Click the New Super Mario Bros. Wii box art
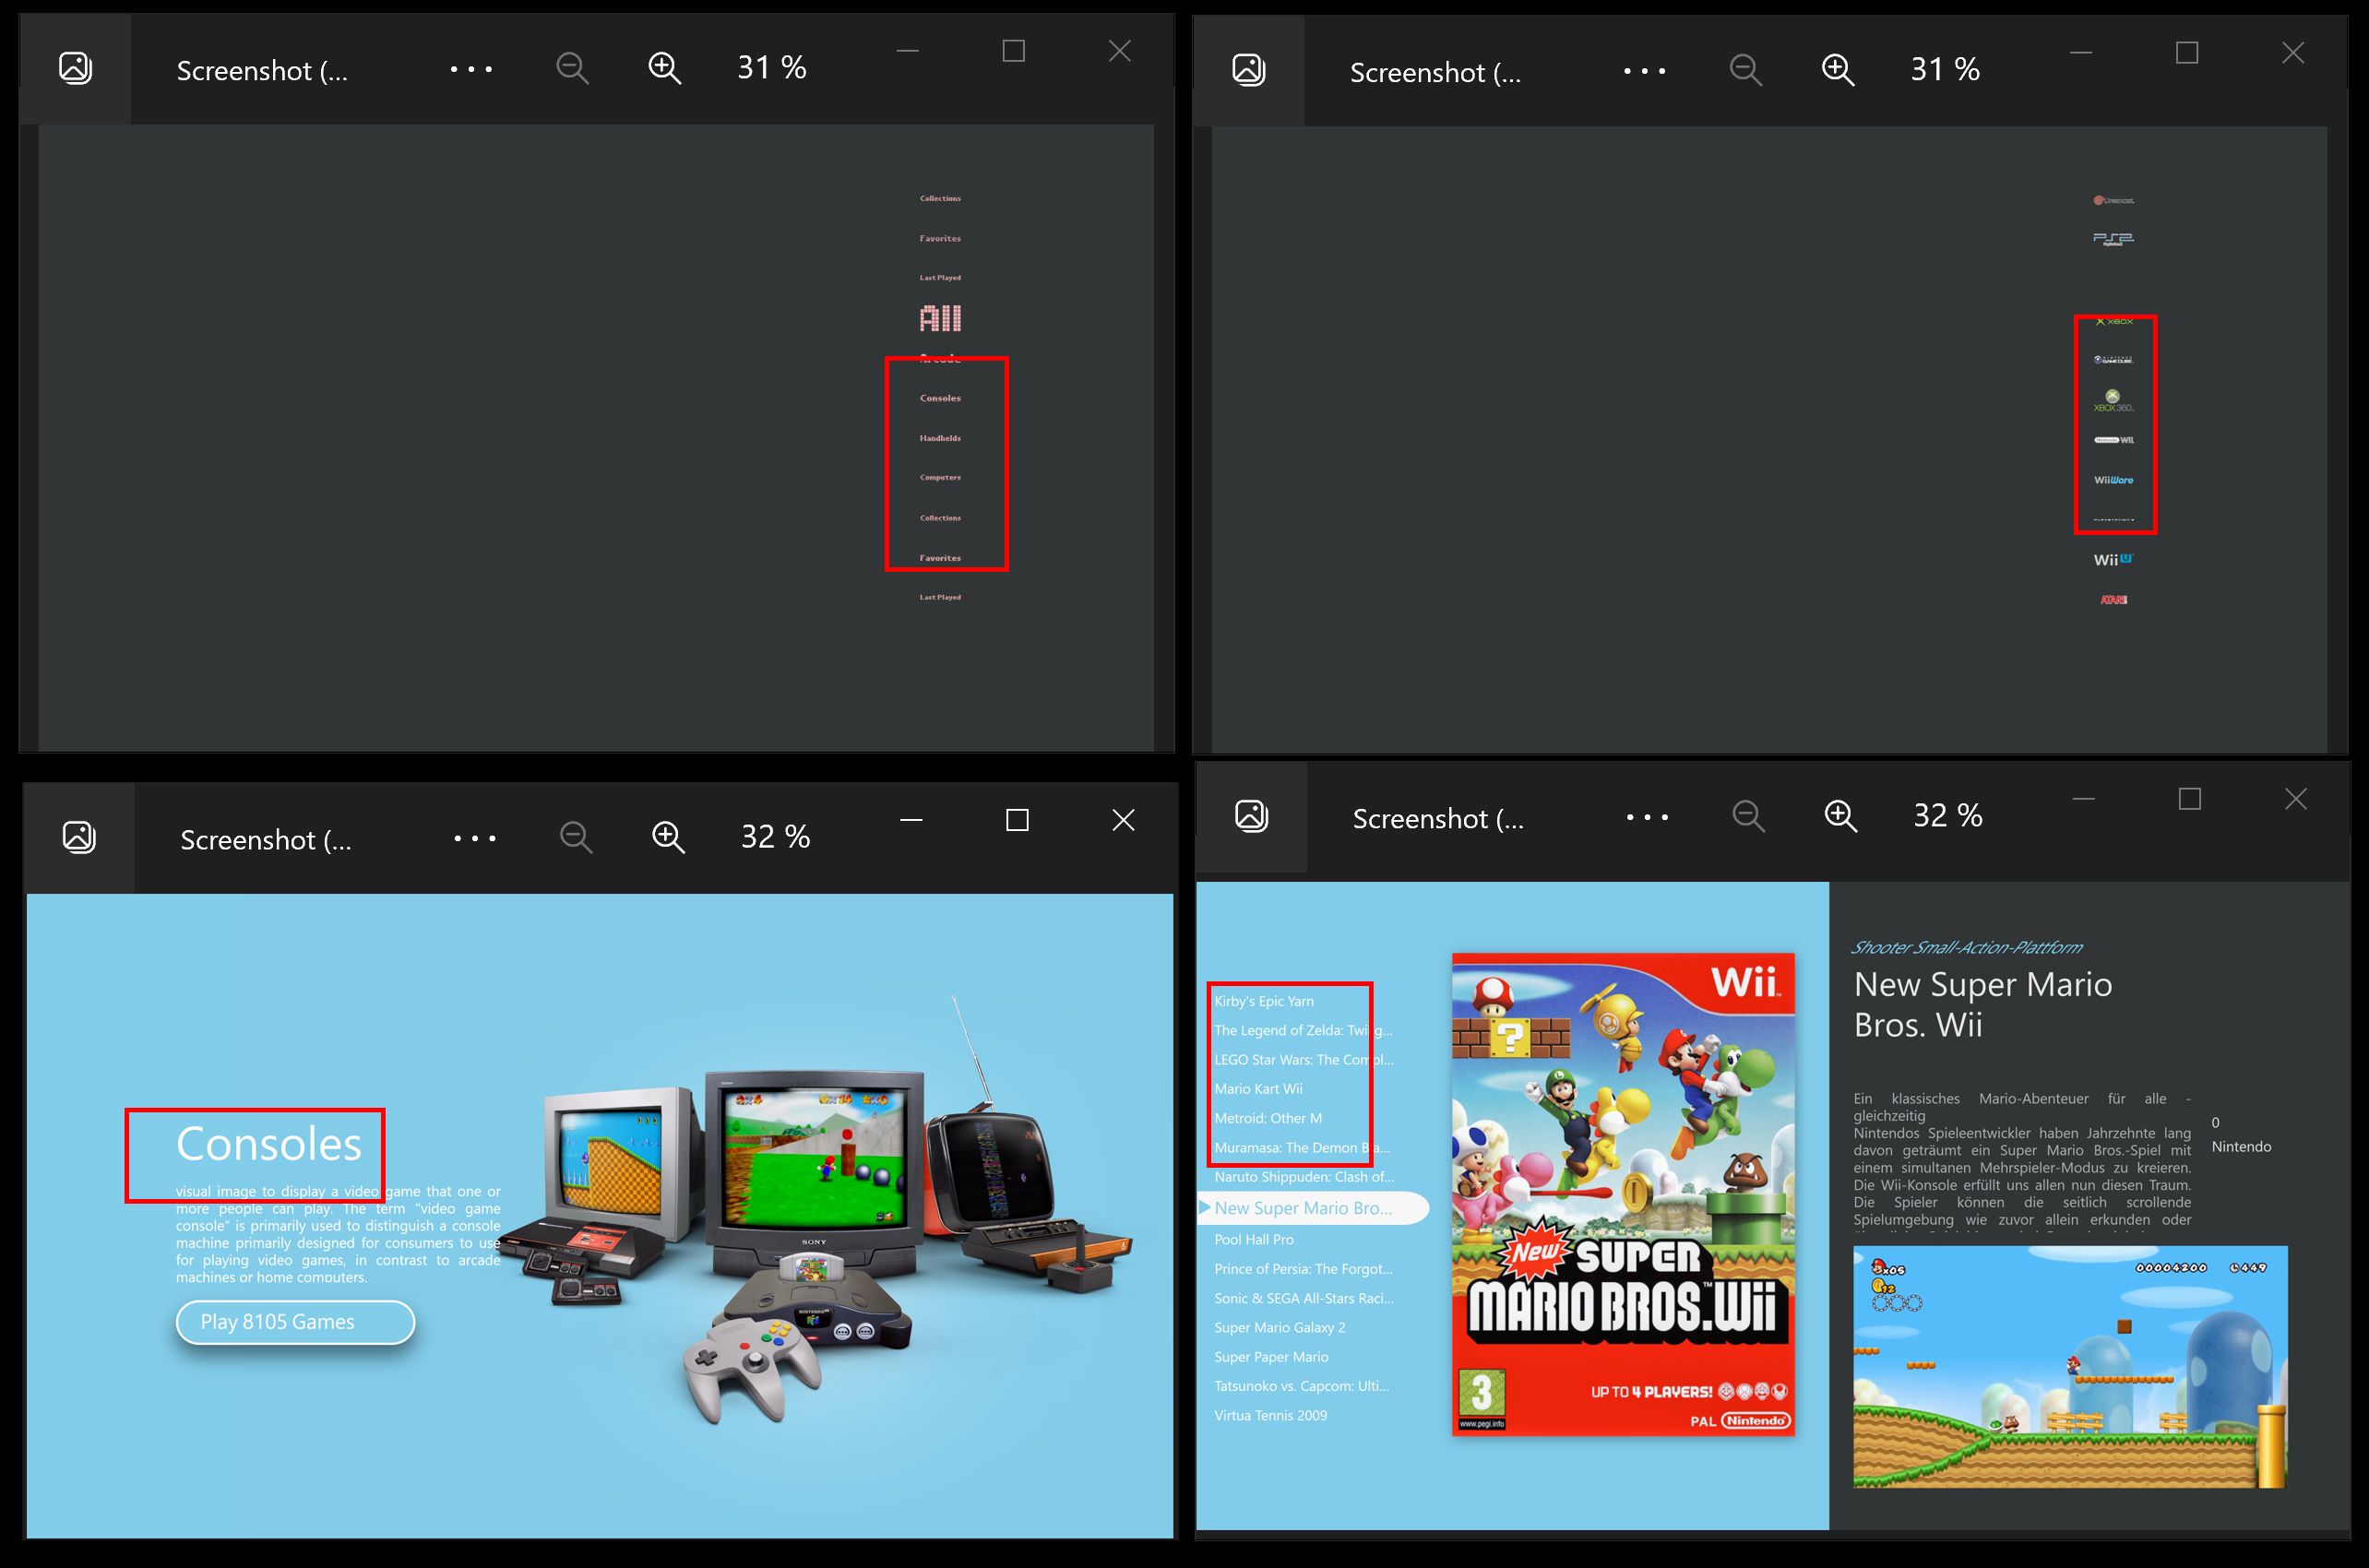 (1623, 1195)
